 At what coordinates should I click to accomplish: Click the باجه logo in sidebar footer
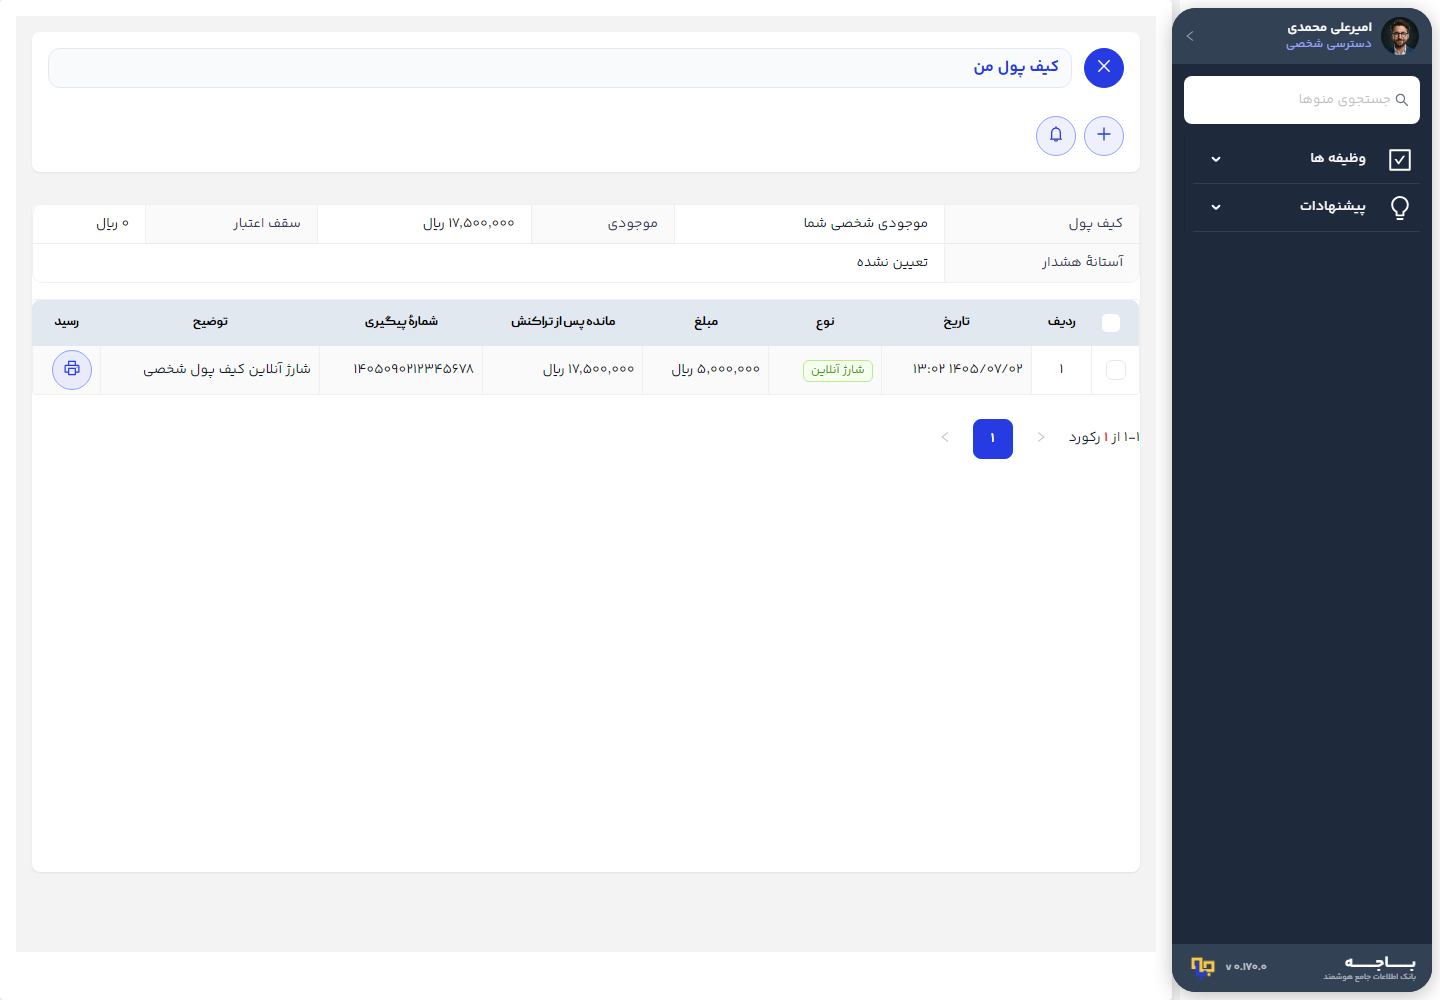coord(1370,967)
